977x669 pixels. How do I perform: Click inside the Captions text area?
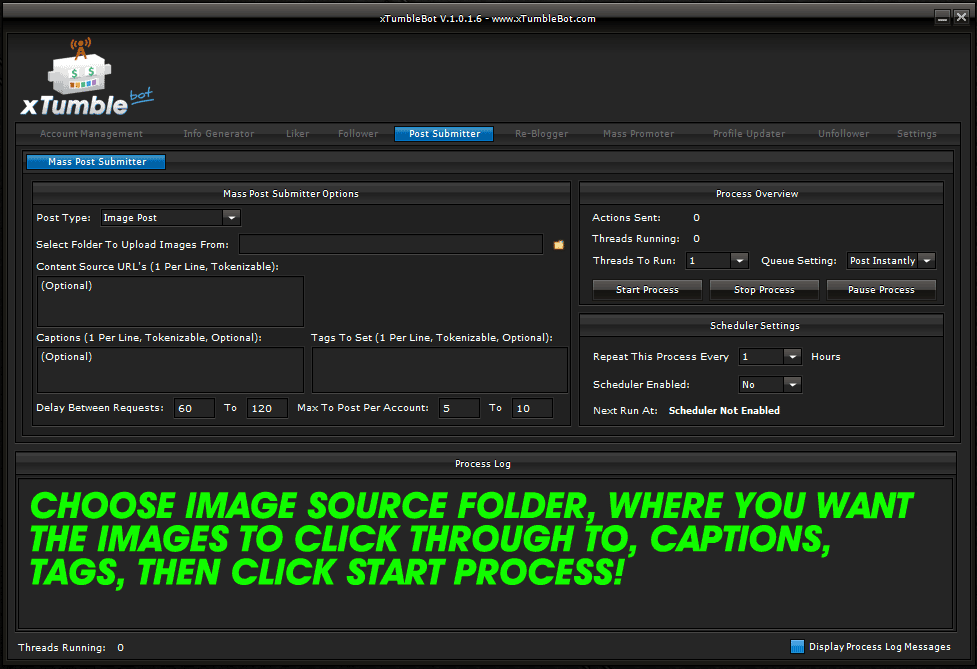(170, 370)
